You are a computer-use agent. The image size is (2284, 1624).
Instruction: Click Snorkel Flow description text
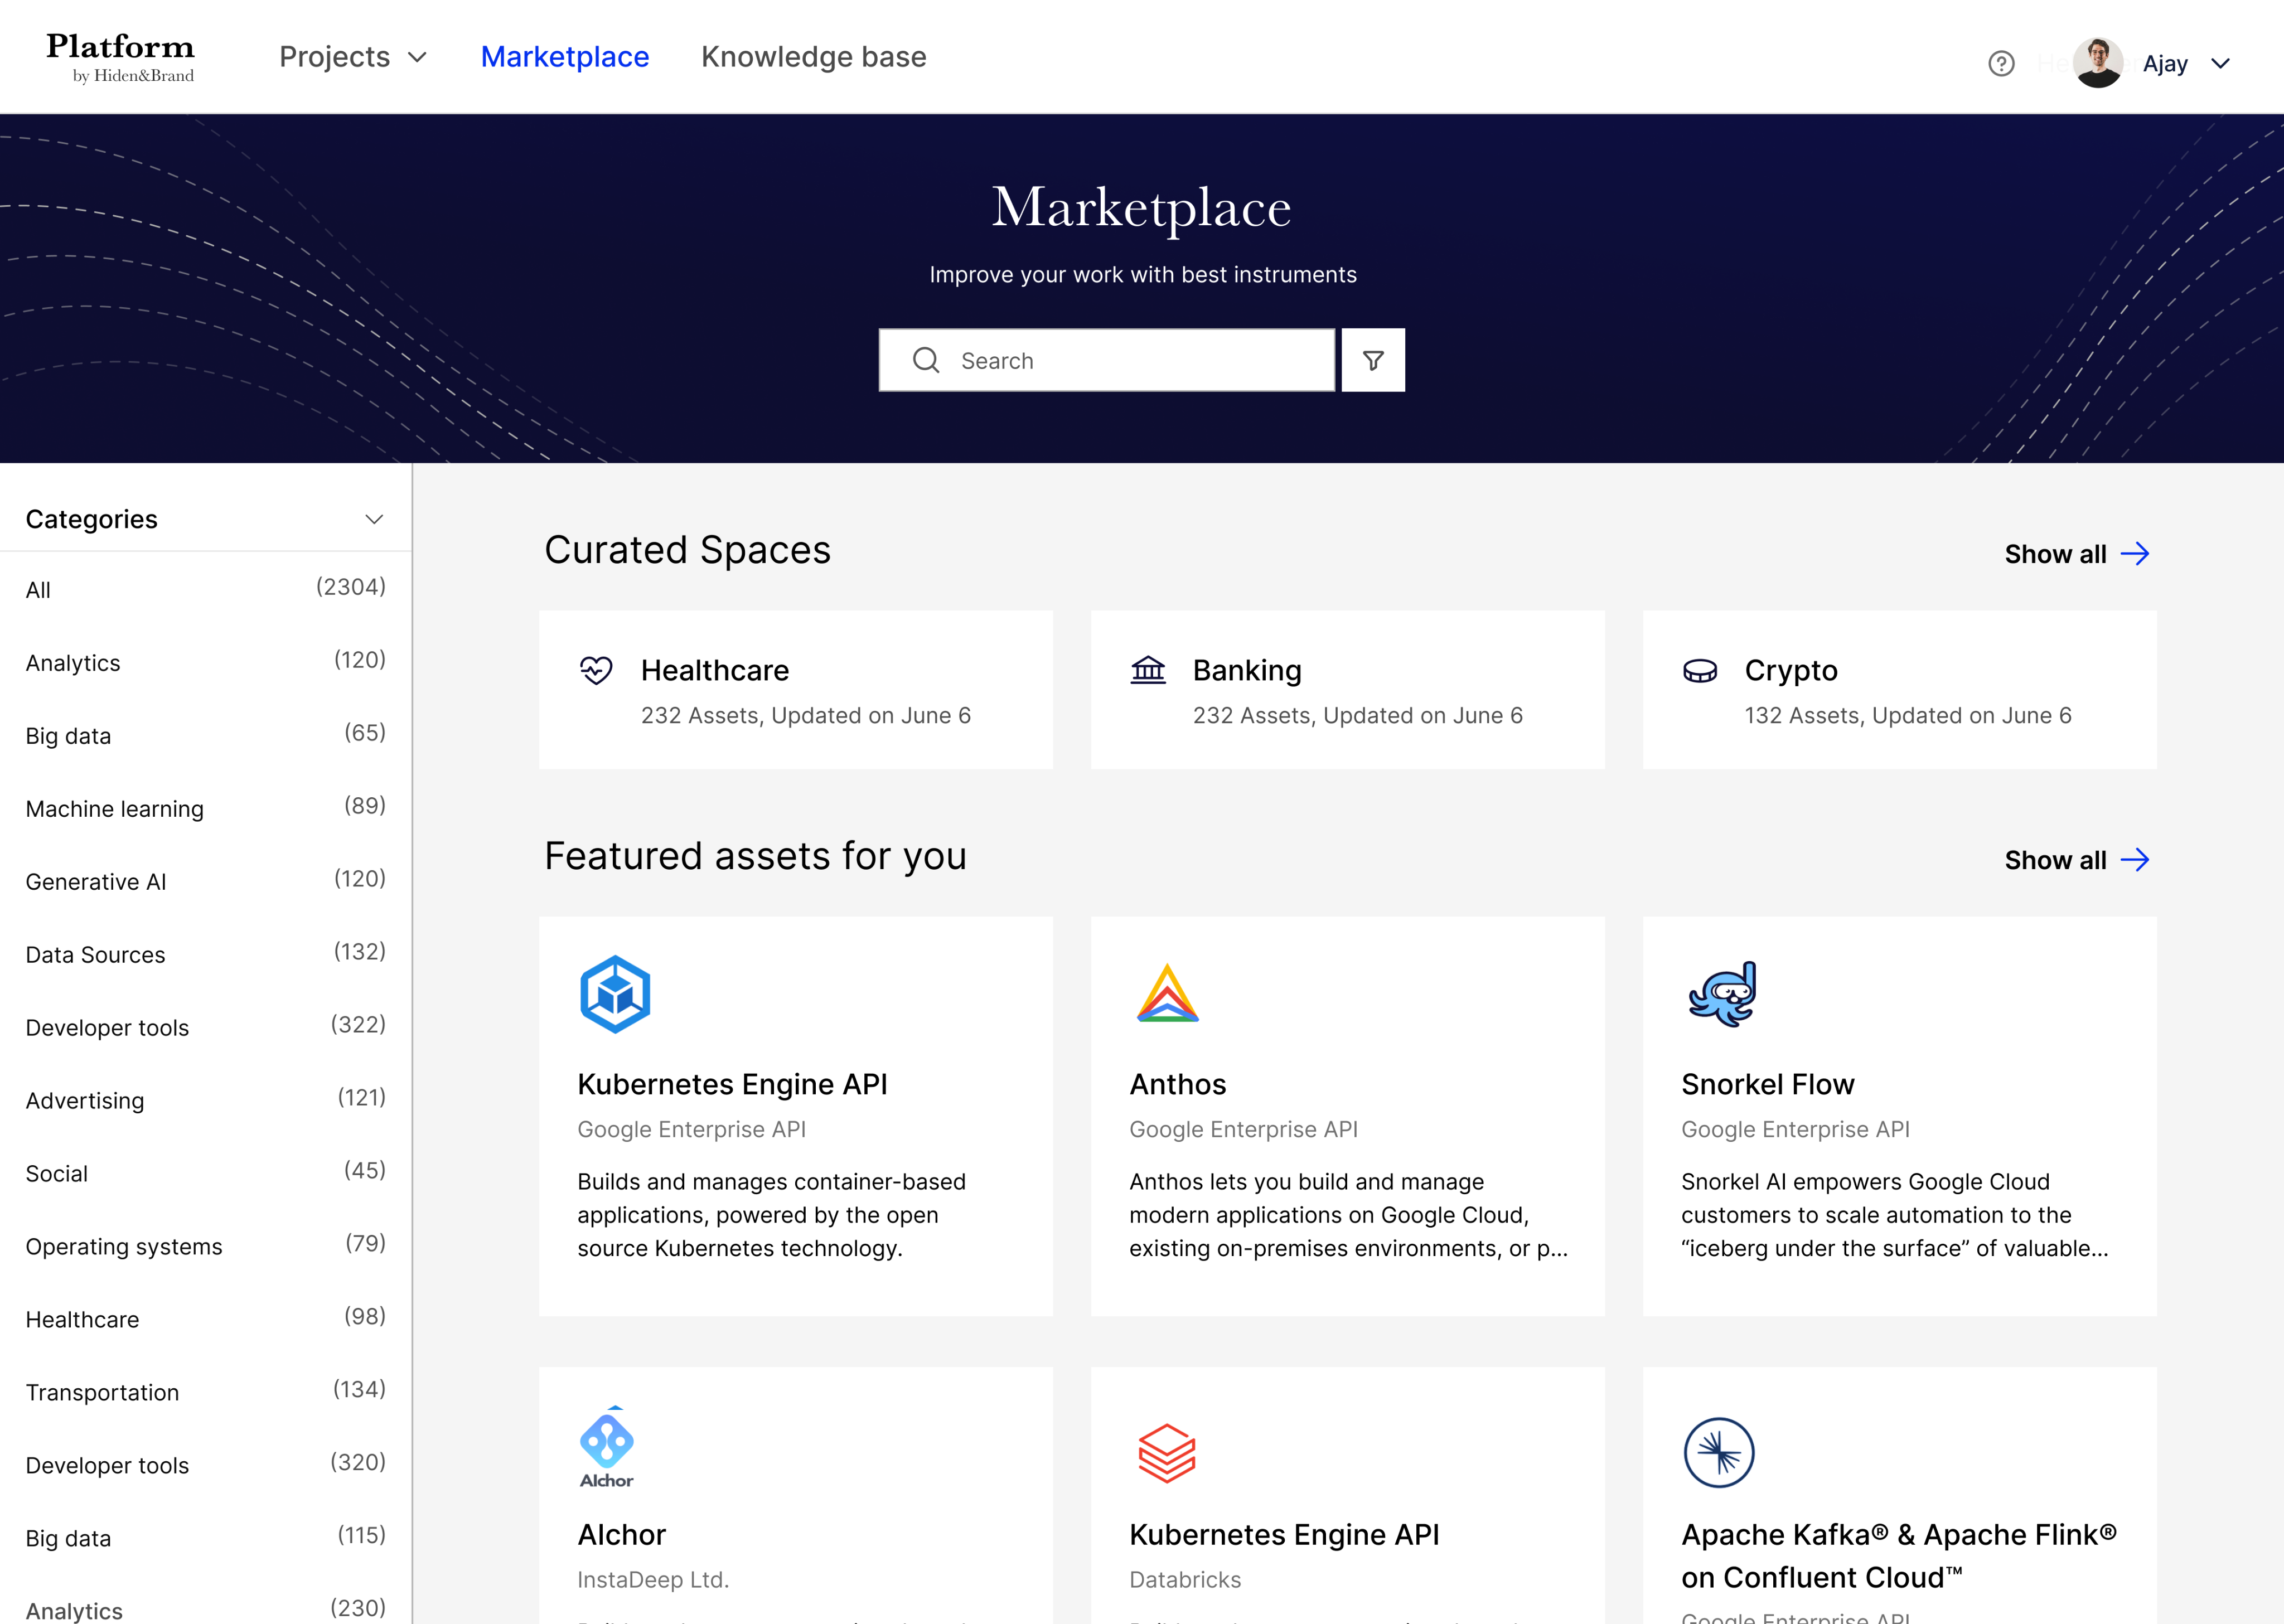1894,1215
